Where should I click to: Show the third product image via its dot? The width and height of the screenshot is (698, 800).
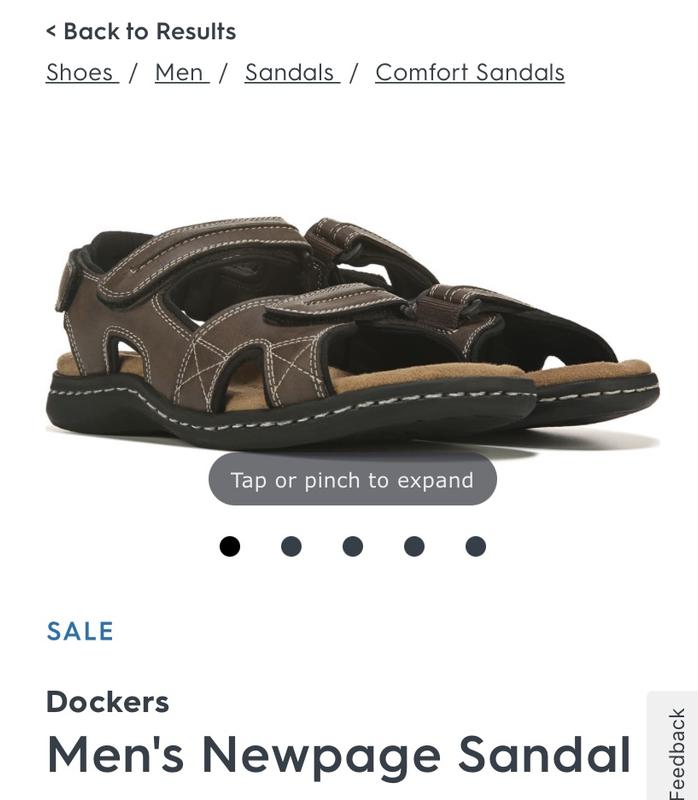pos(353,546)
